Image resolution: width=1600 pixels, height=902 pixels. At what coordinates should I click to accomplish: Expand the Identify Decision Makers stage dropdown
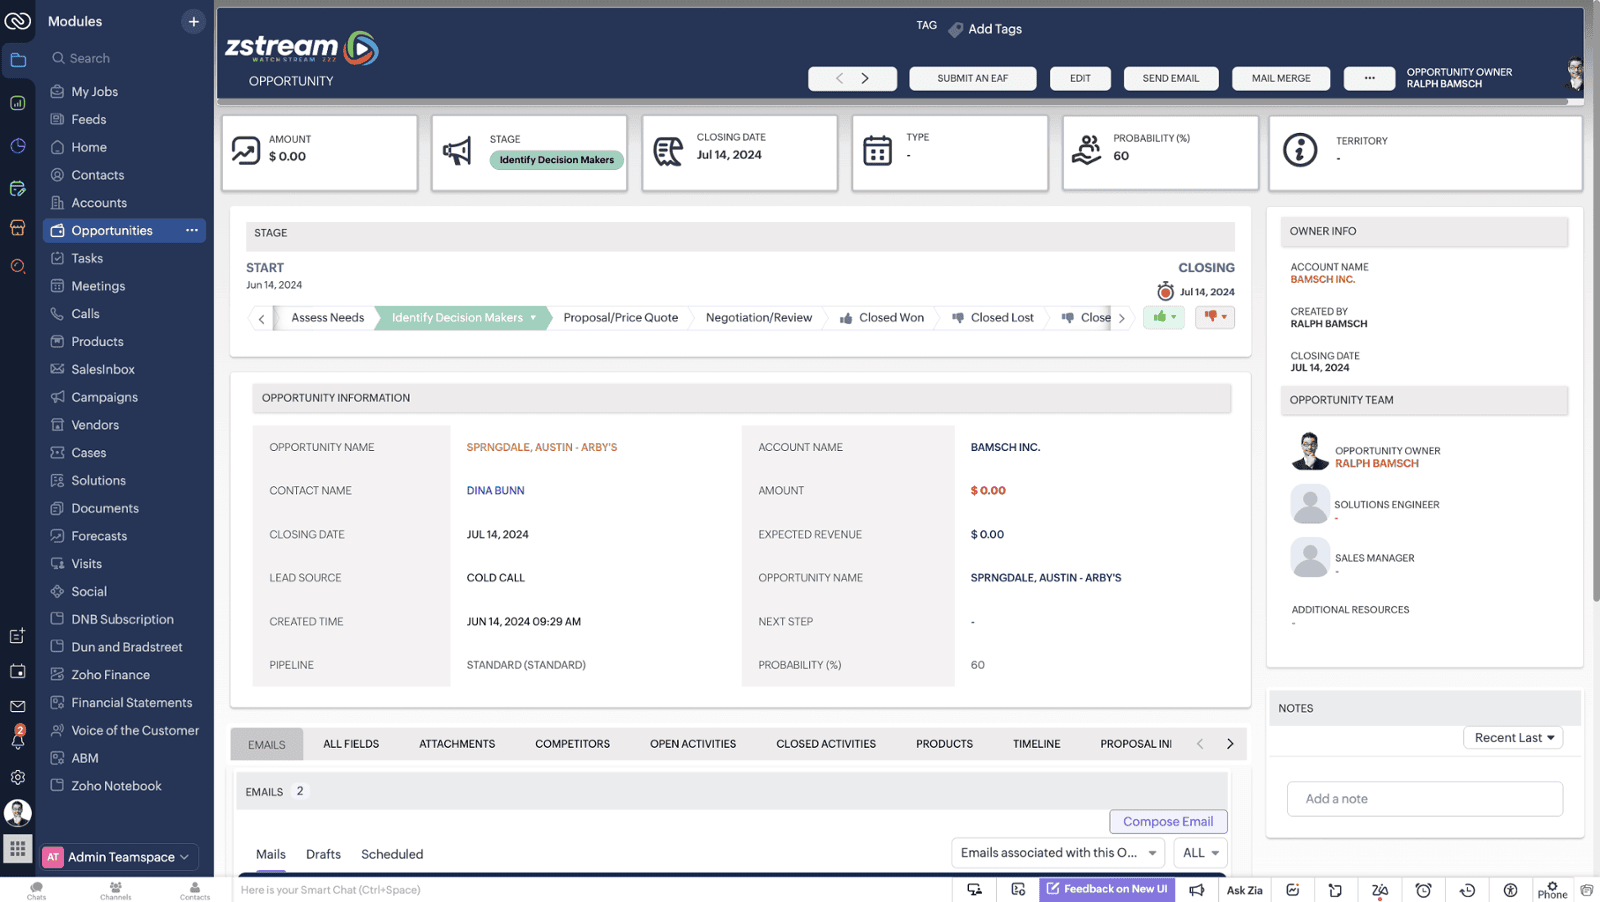pos(533,318)
